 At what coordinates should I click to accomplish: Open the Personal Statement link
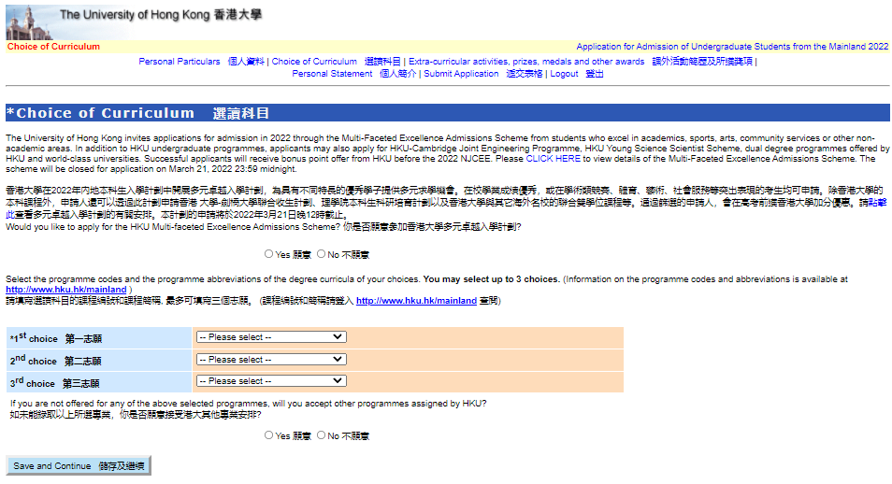point(354,74)
